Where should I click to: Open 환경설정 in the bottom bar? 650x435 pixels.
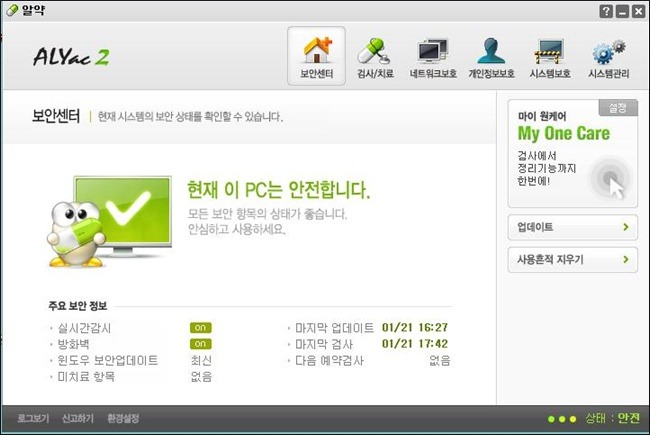point(123,418)
